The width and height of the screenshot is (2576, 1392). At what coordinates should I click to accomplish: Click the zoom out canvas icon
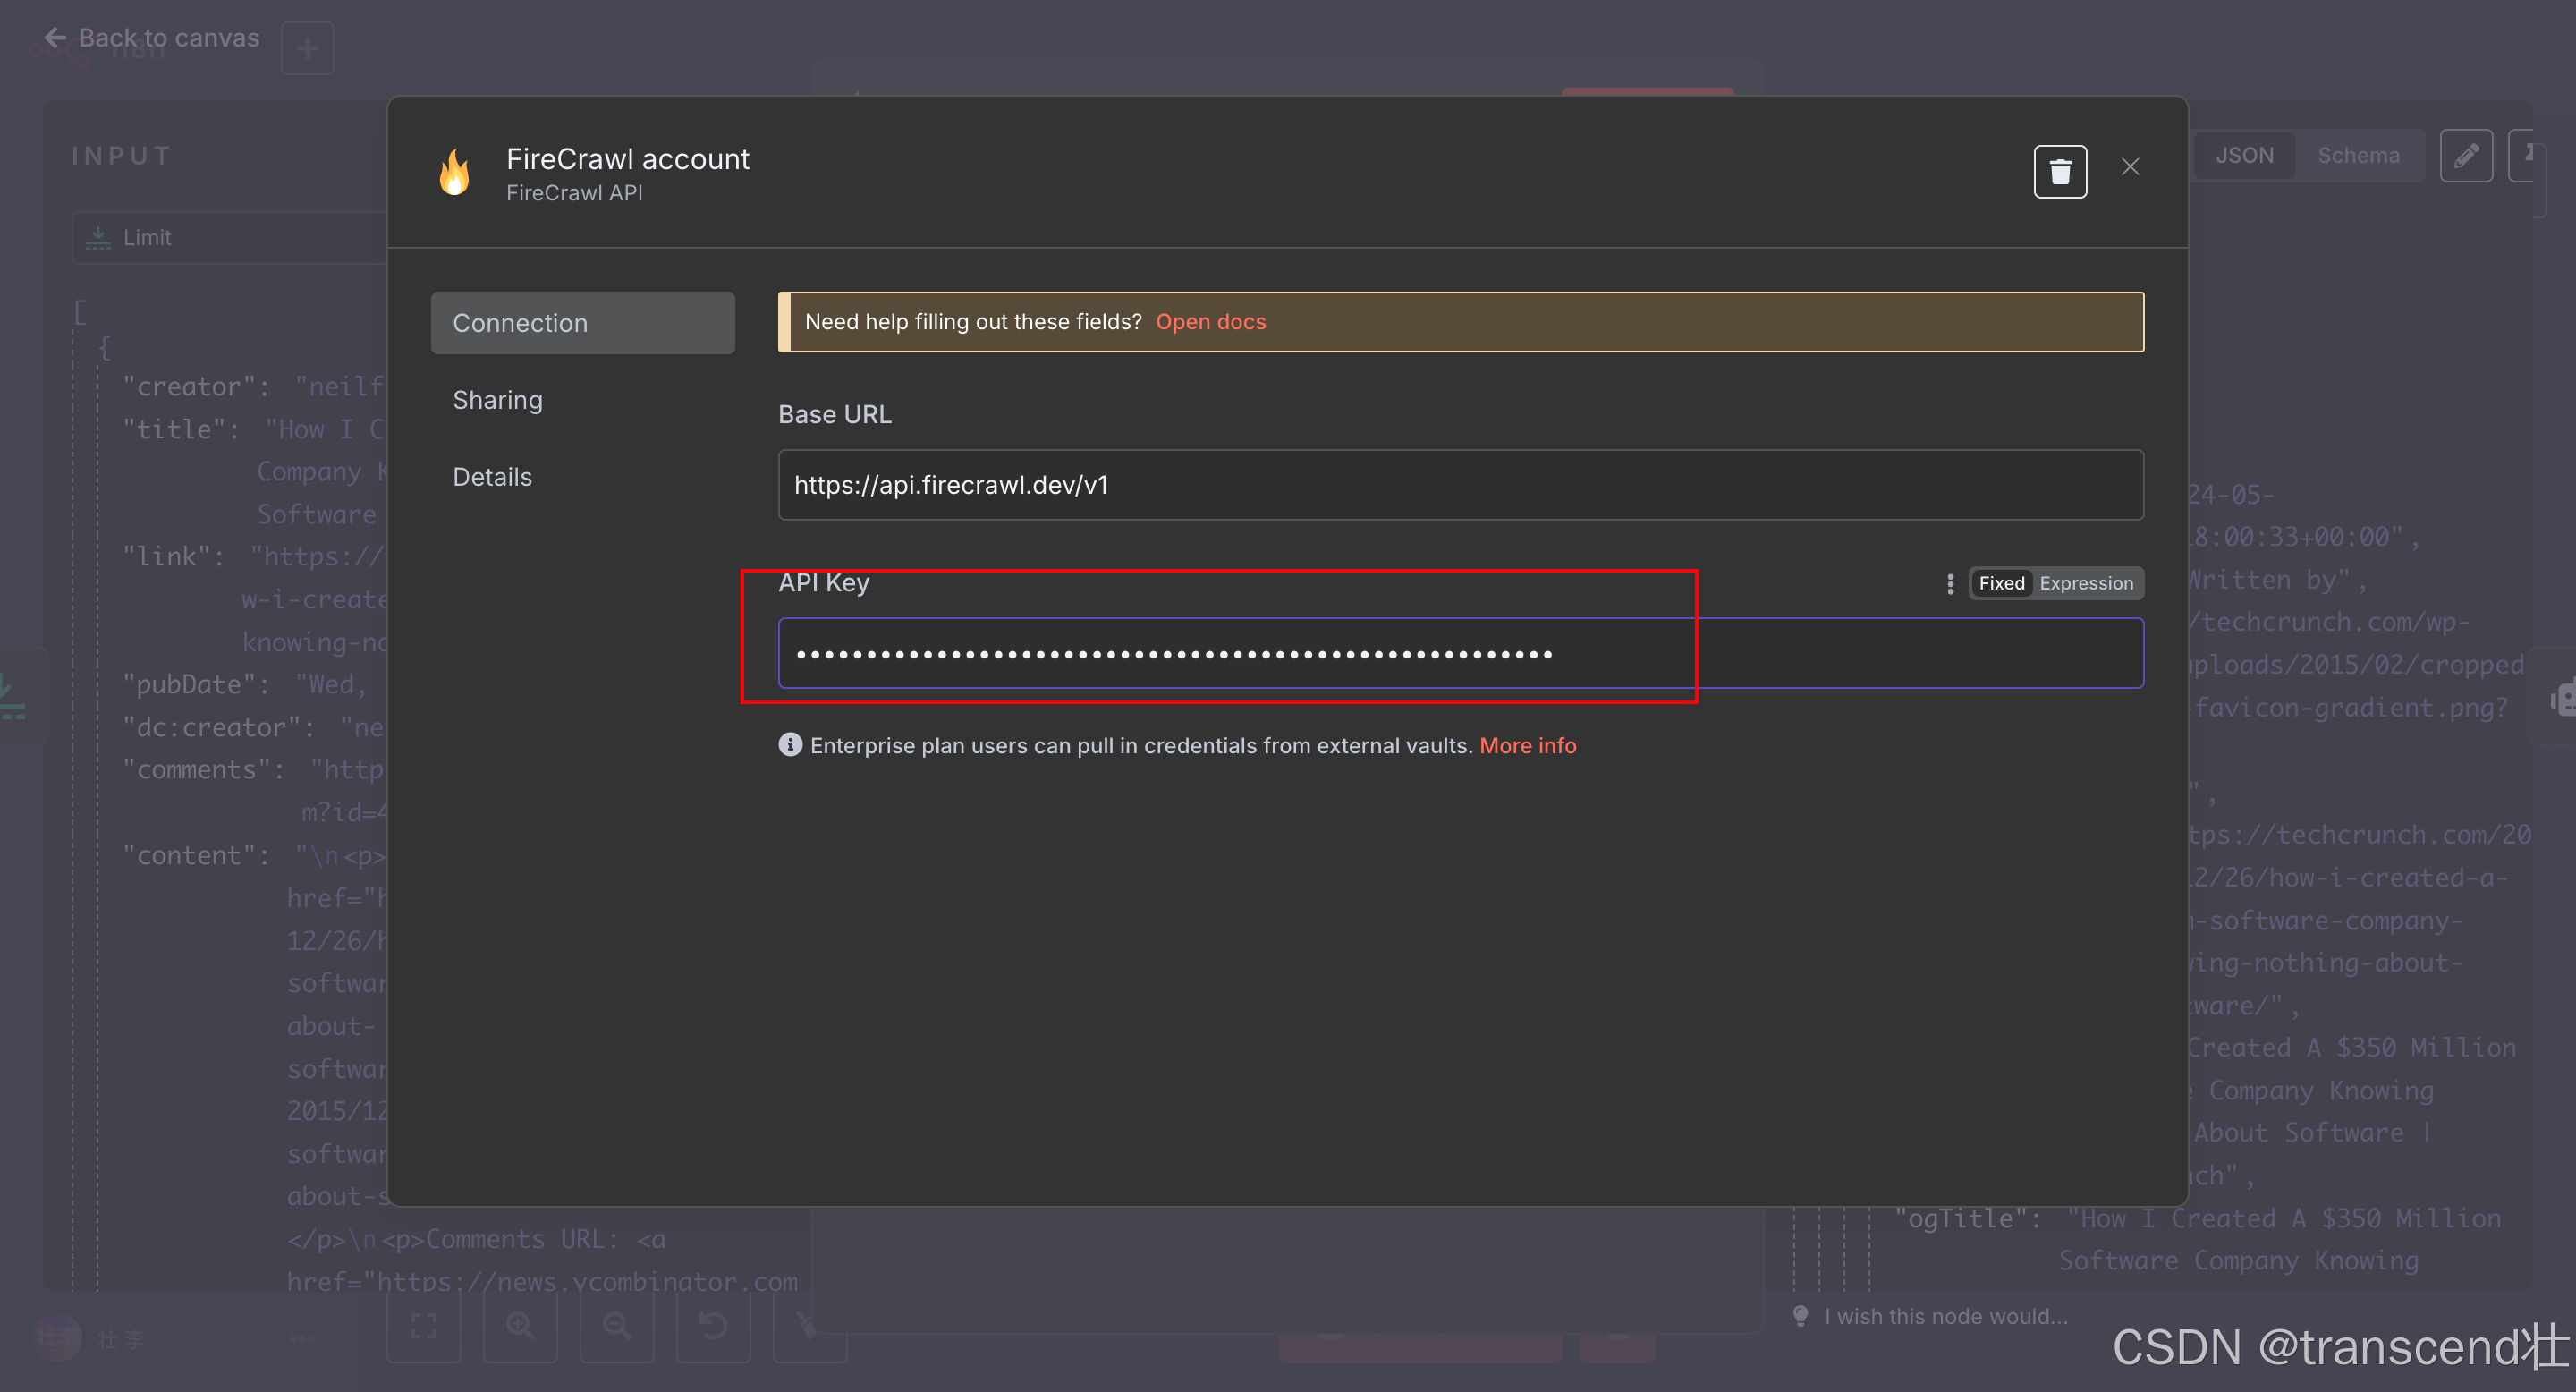pyautogui.click(x=617, y=1326)
